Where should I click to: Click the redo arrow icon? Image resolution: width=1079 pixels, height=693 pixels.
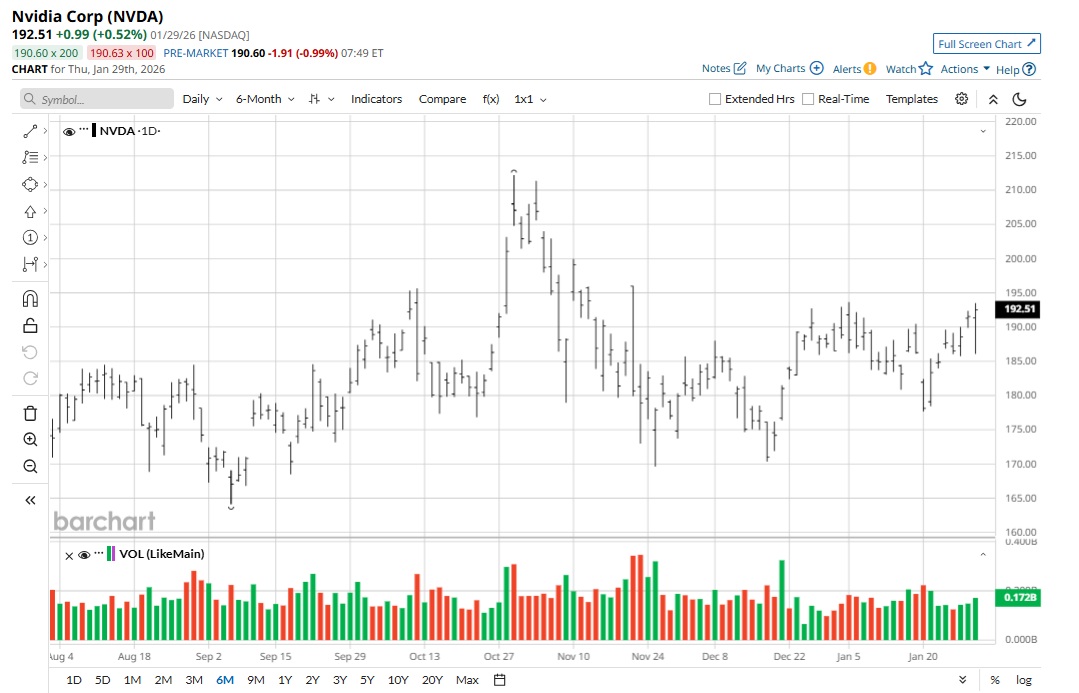30,379
